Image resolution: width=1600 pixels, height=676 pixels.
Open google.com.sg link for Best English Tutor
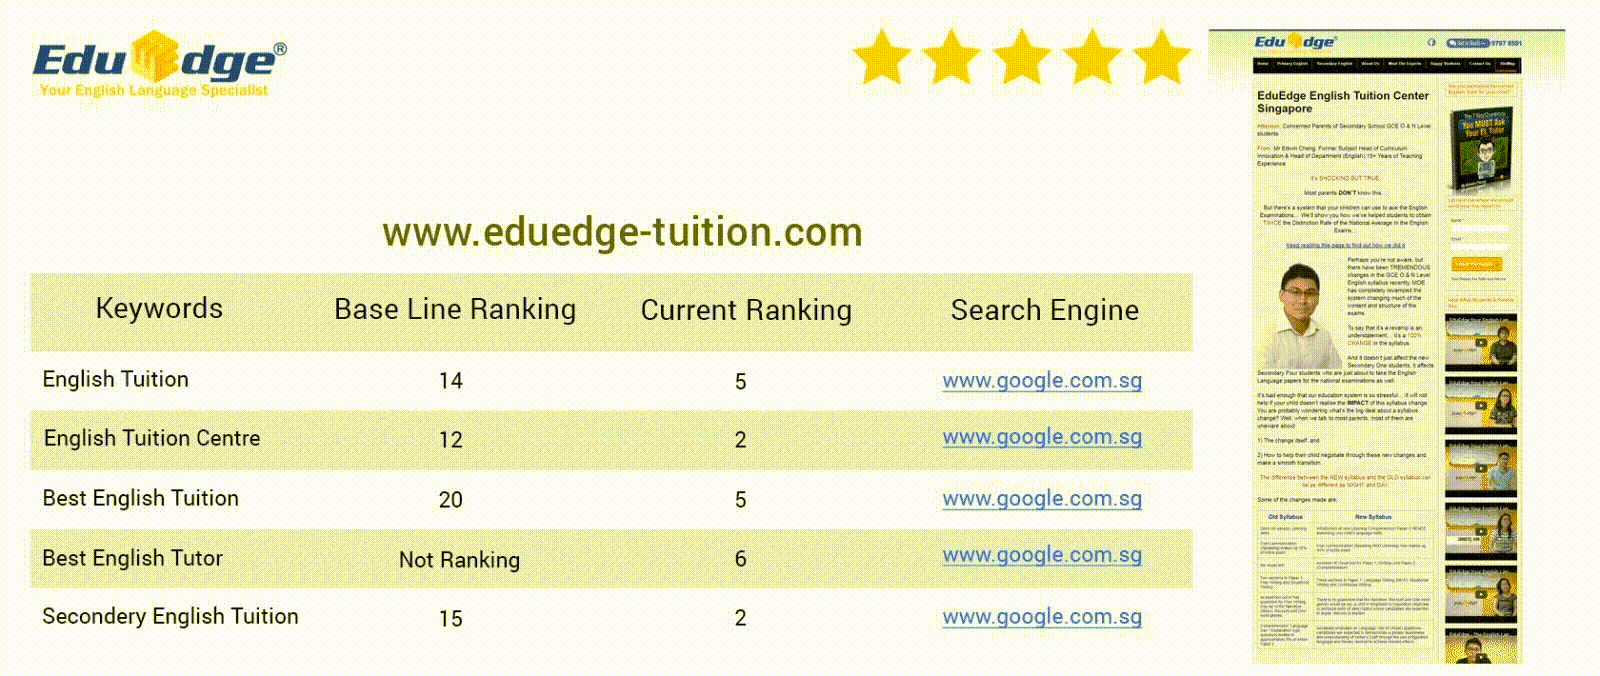(1042, 555)
